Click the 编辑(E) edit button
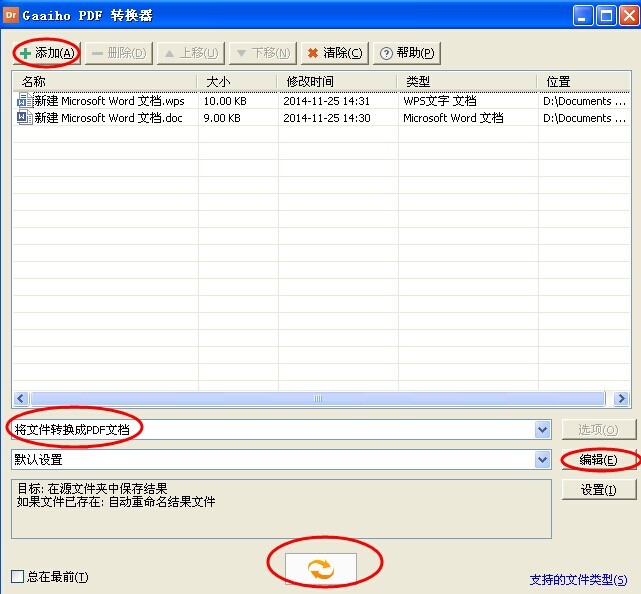The width and height of the screenshot is (641, 594). (599, 460)
